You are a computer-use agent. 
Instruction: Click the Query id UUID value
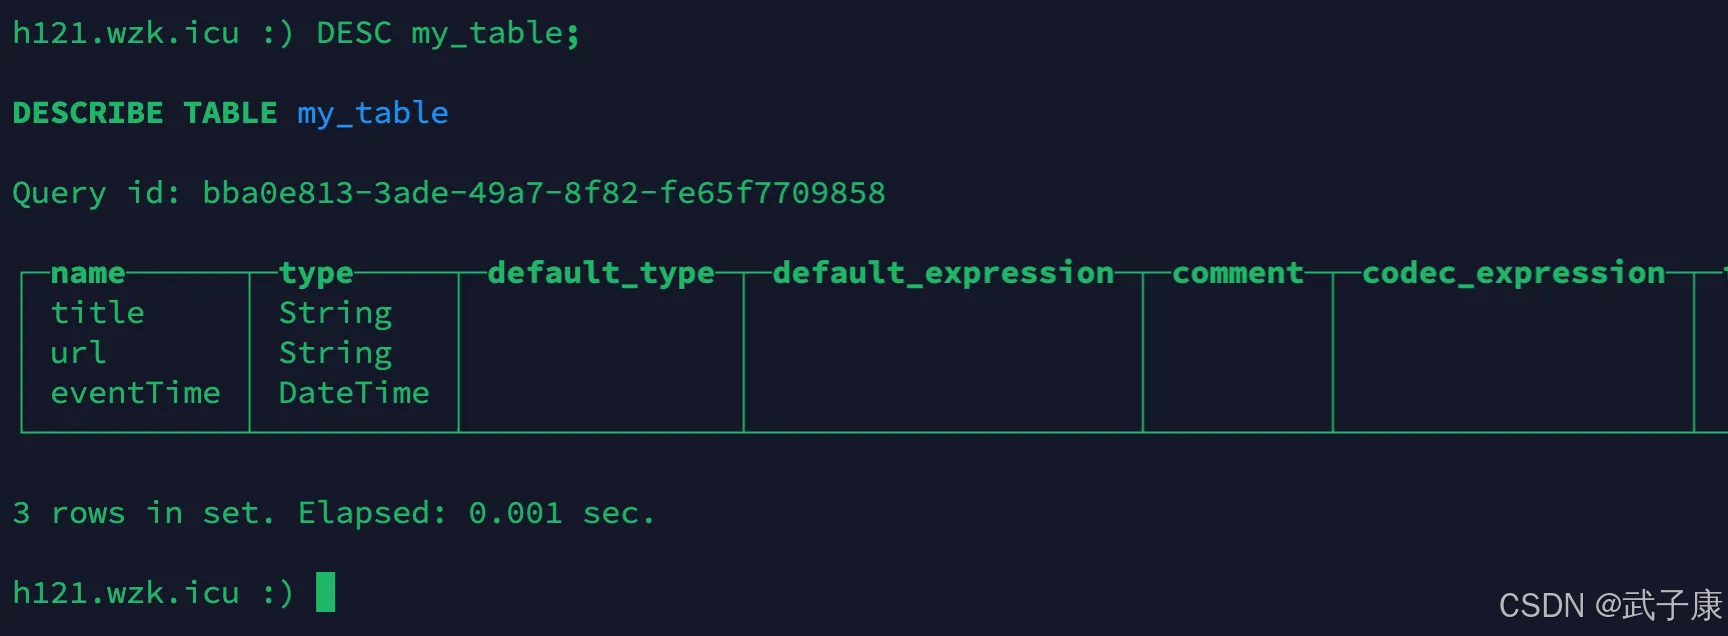(543, 193)
